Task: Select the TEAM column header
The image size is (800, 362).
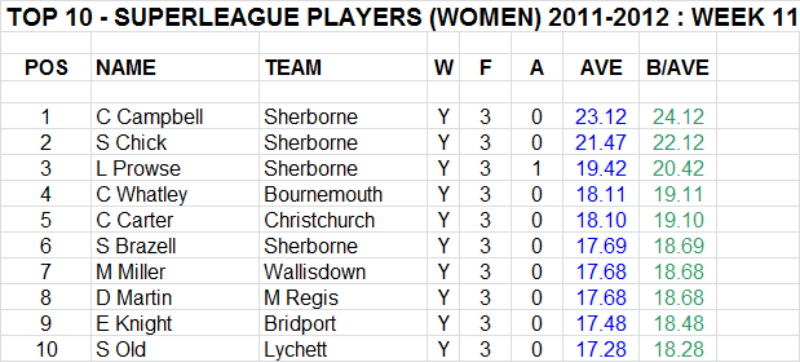Action: coord(343,67)
